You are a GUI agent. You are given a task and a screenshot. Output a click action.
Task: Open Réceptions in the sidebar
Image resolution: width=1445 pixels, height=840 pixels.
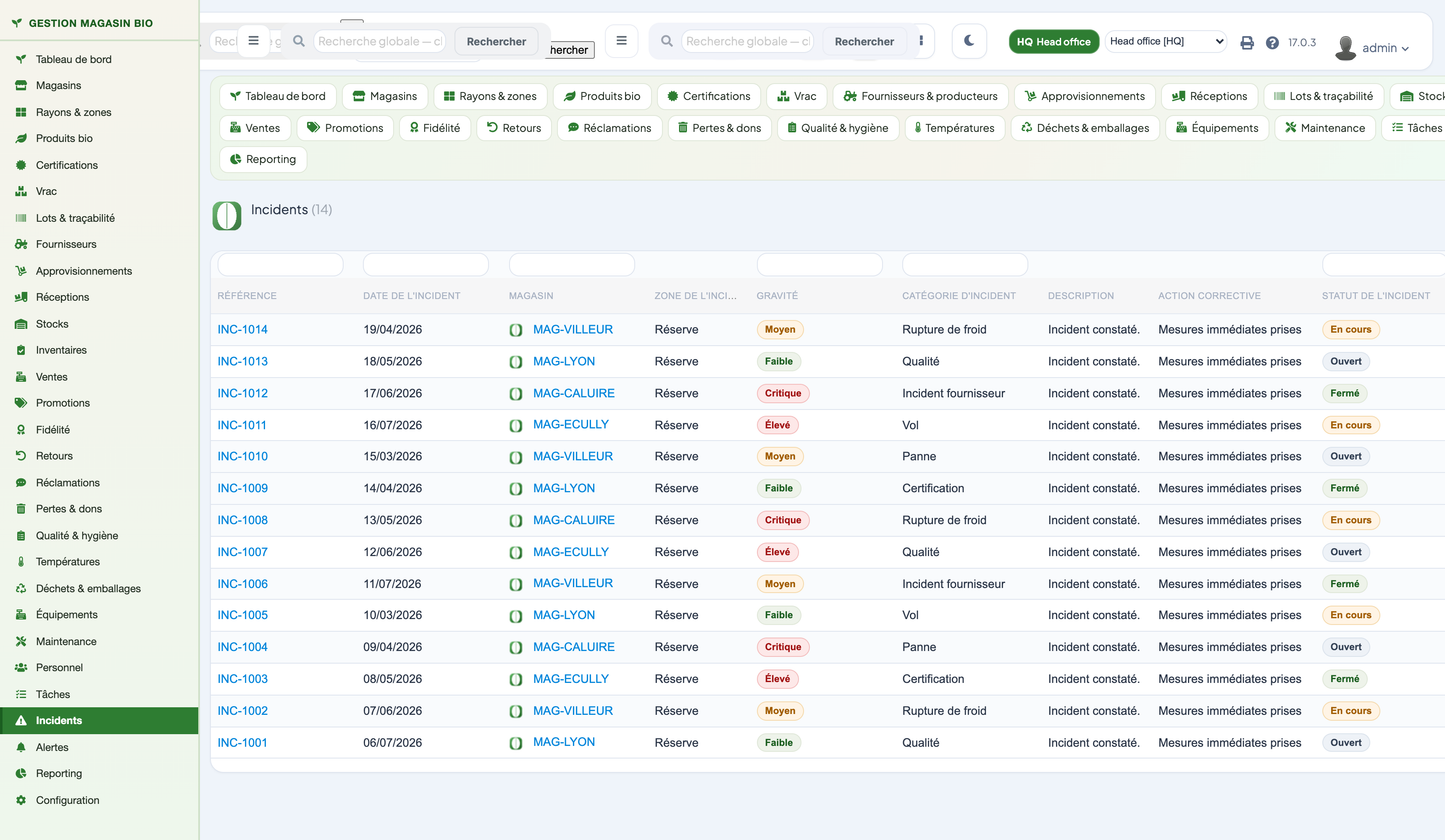[99, 297]
